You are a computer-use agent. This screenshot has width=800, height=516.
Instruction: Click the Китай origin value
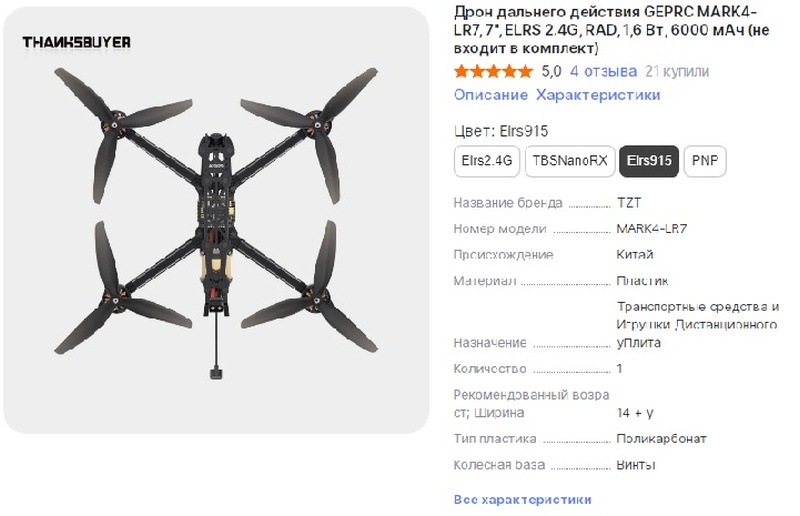[x=635, y=254]
